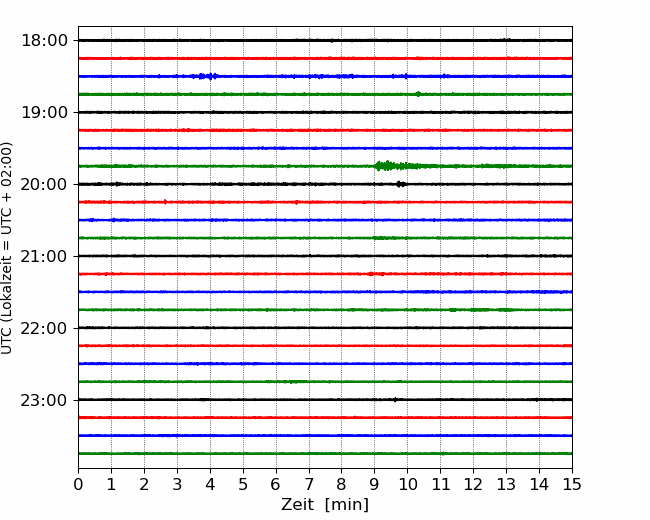
Task: Click the x-axis tick label 9
Action: pyautogui.click(x=374, y=485)
